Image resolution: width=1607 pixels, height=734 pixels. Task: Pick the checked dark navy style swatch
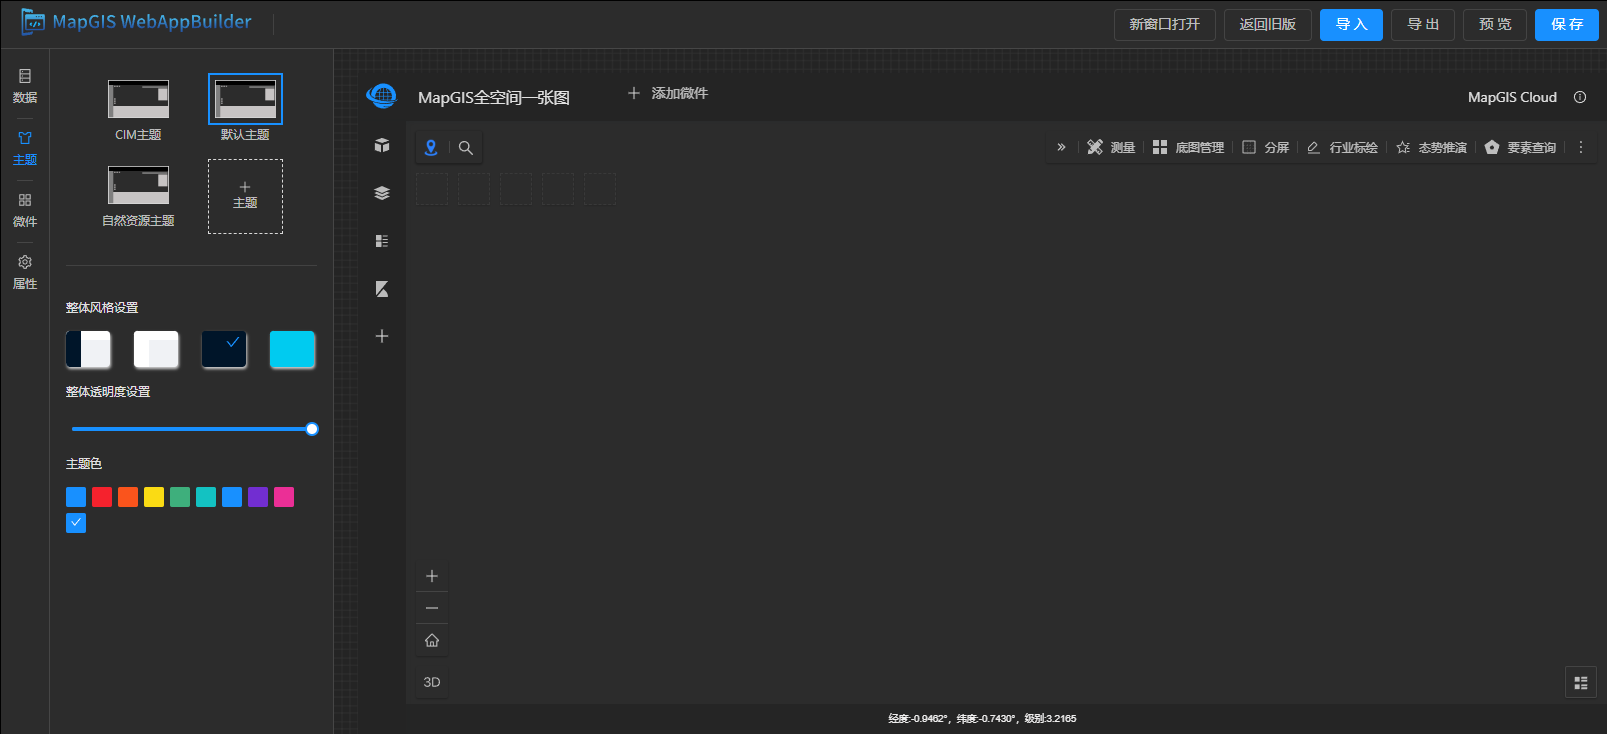[x=224, y=350]
